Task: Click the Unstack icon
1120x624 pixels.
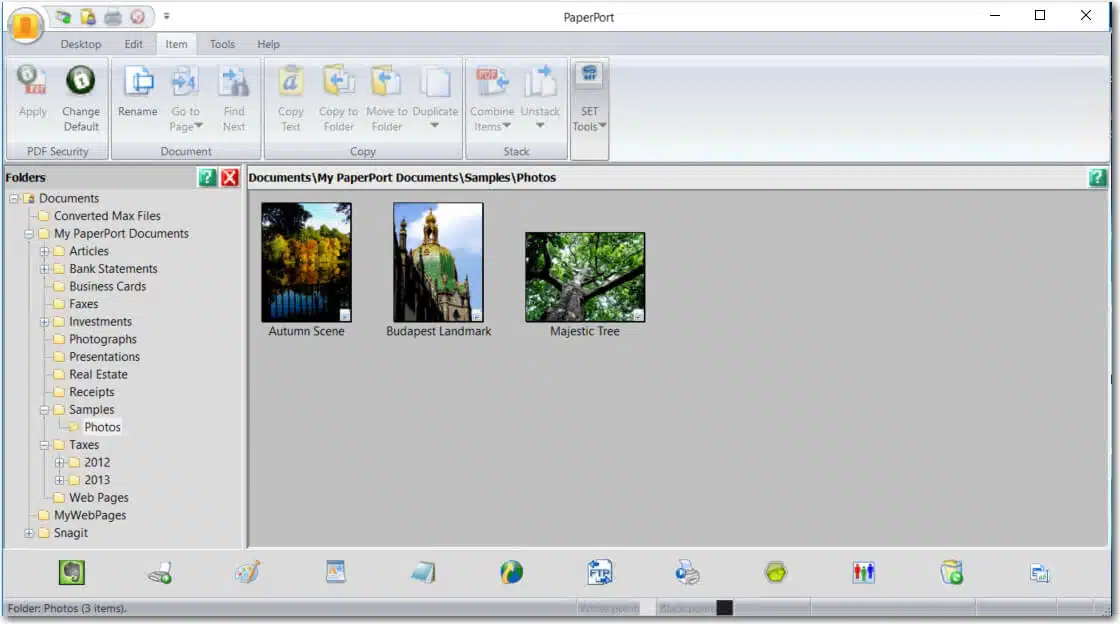Action: [540, 81]
